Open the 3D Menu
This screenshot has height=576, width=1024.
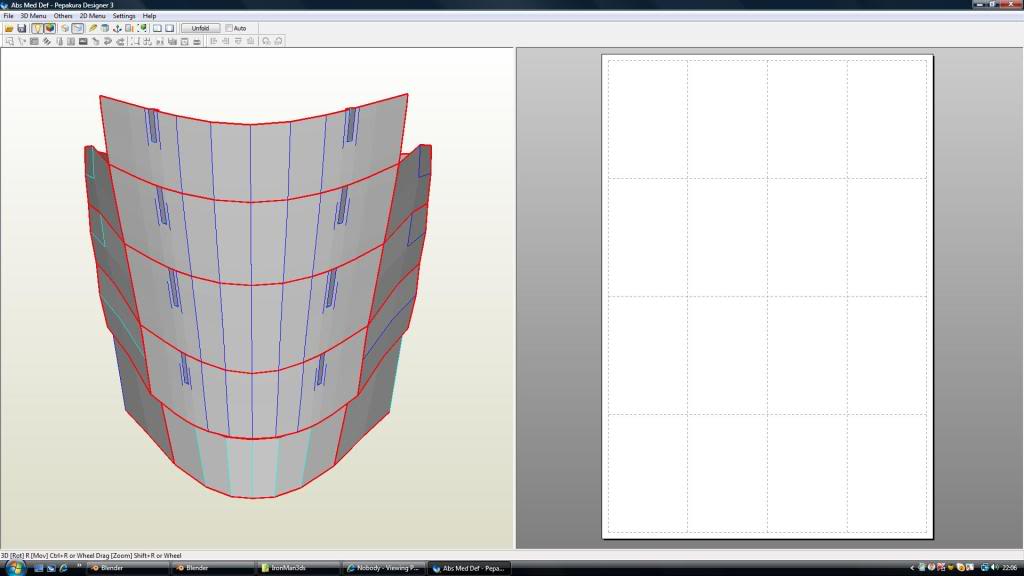pyautogui.click(x=33, y=16)
